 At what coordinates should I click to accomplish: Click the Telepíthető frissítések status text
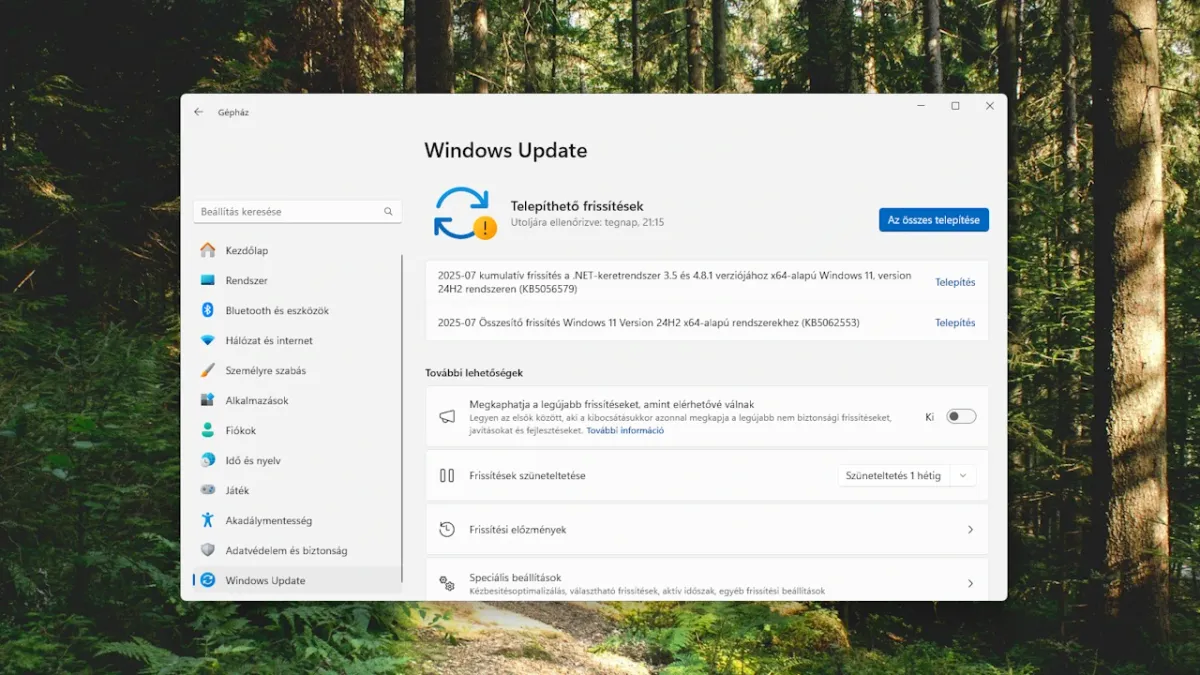577,206
